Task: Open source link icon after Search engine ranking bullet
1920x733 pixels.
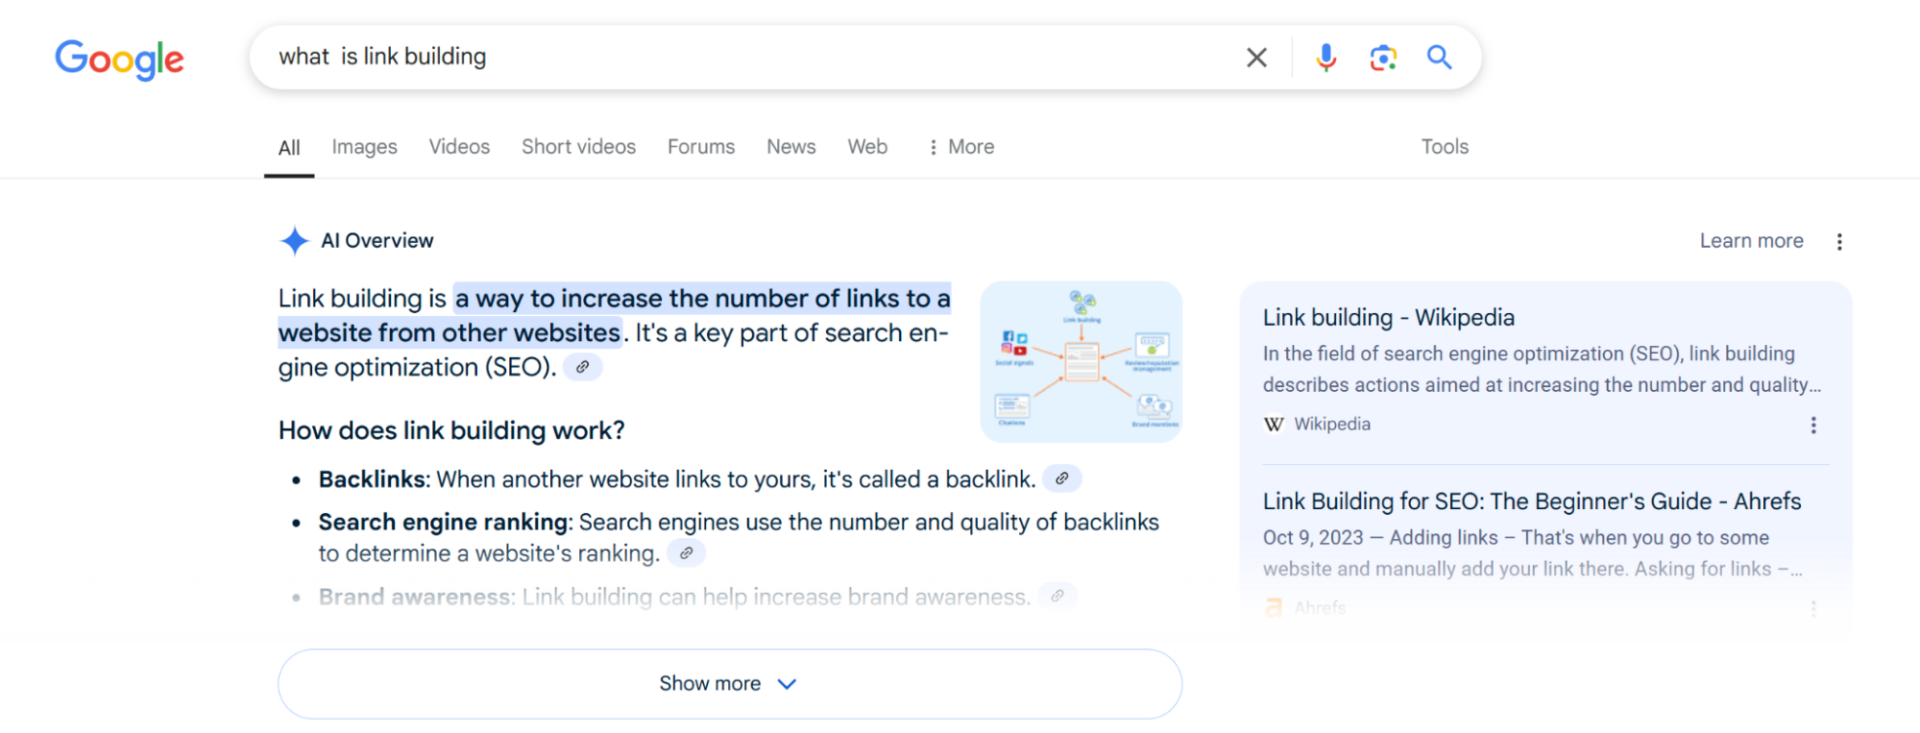Action: point(686,553)
